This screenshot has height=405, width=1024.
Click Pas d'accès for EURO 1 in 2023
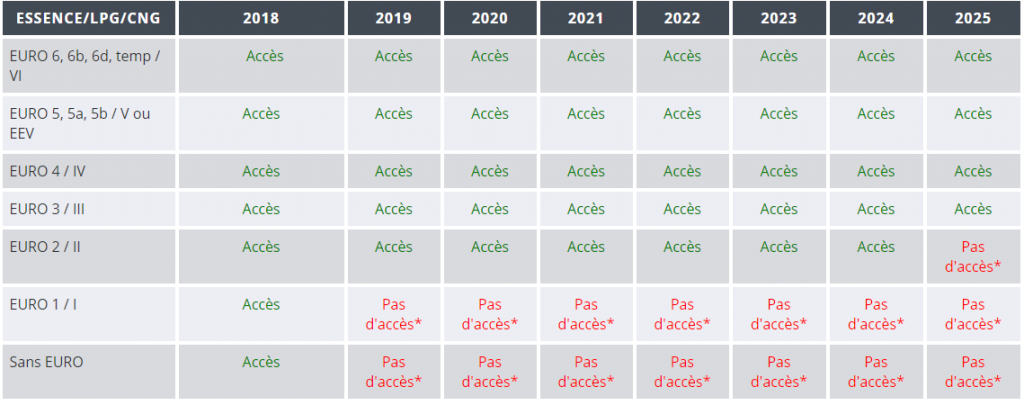[779, 314]
